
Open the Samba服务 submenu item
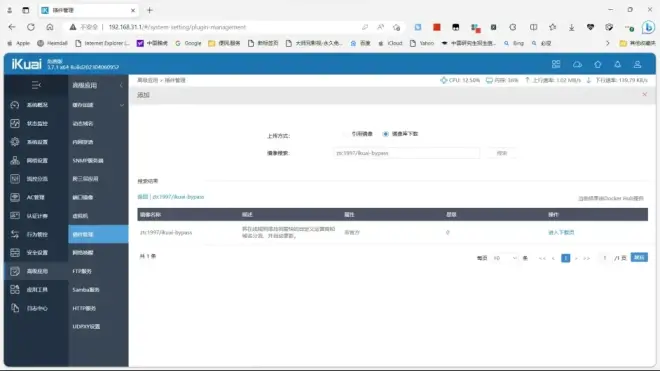pos(86,290)
